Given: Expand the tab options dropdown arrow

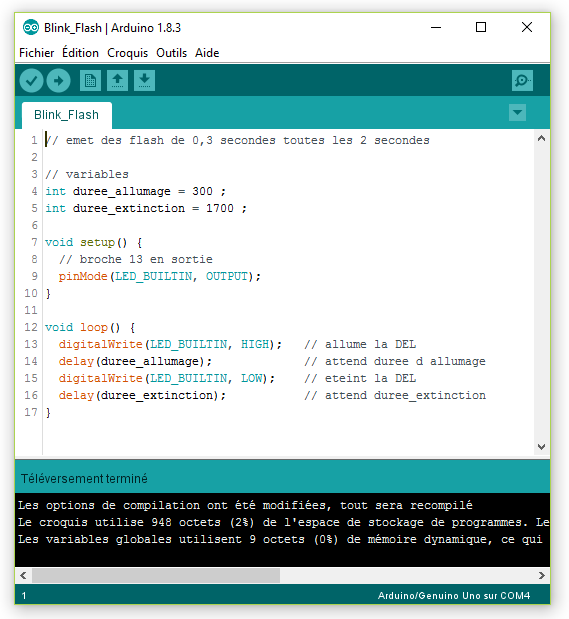Looking at the screenshot, I should click(517, 113).
